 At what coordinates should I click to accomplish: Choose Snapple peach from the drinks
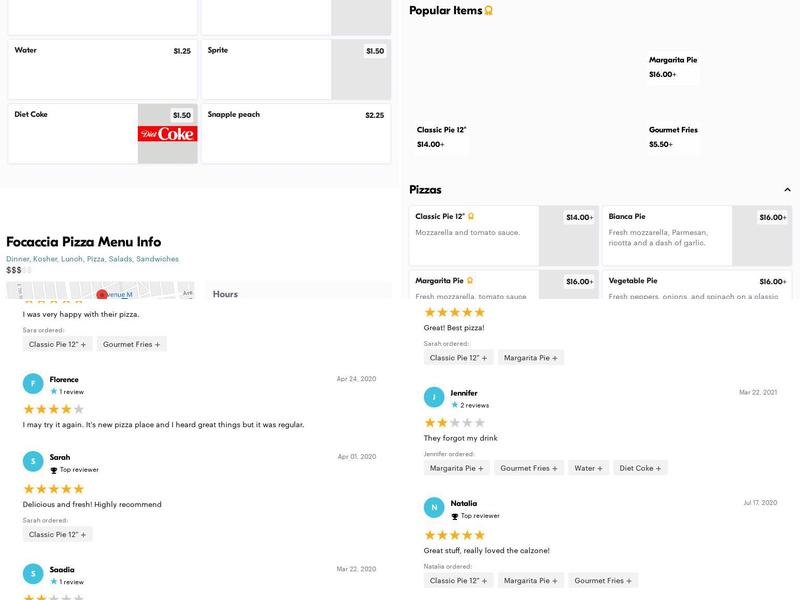point(295,133)
